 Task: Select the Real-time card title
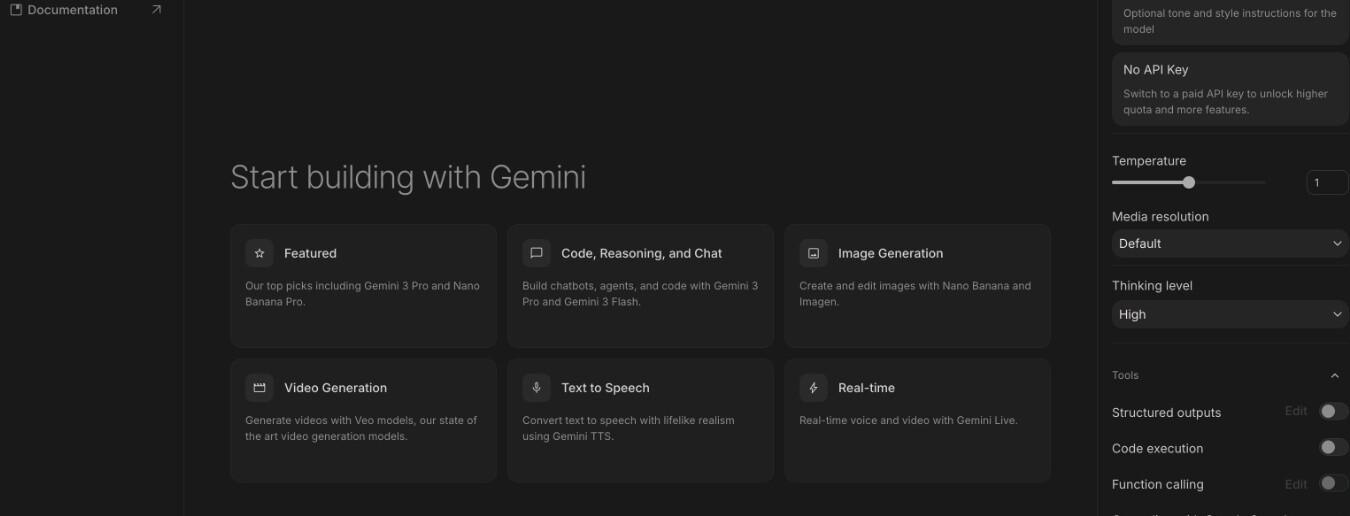point(866,388)
